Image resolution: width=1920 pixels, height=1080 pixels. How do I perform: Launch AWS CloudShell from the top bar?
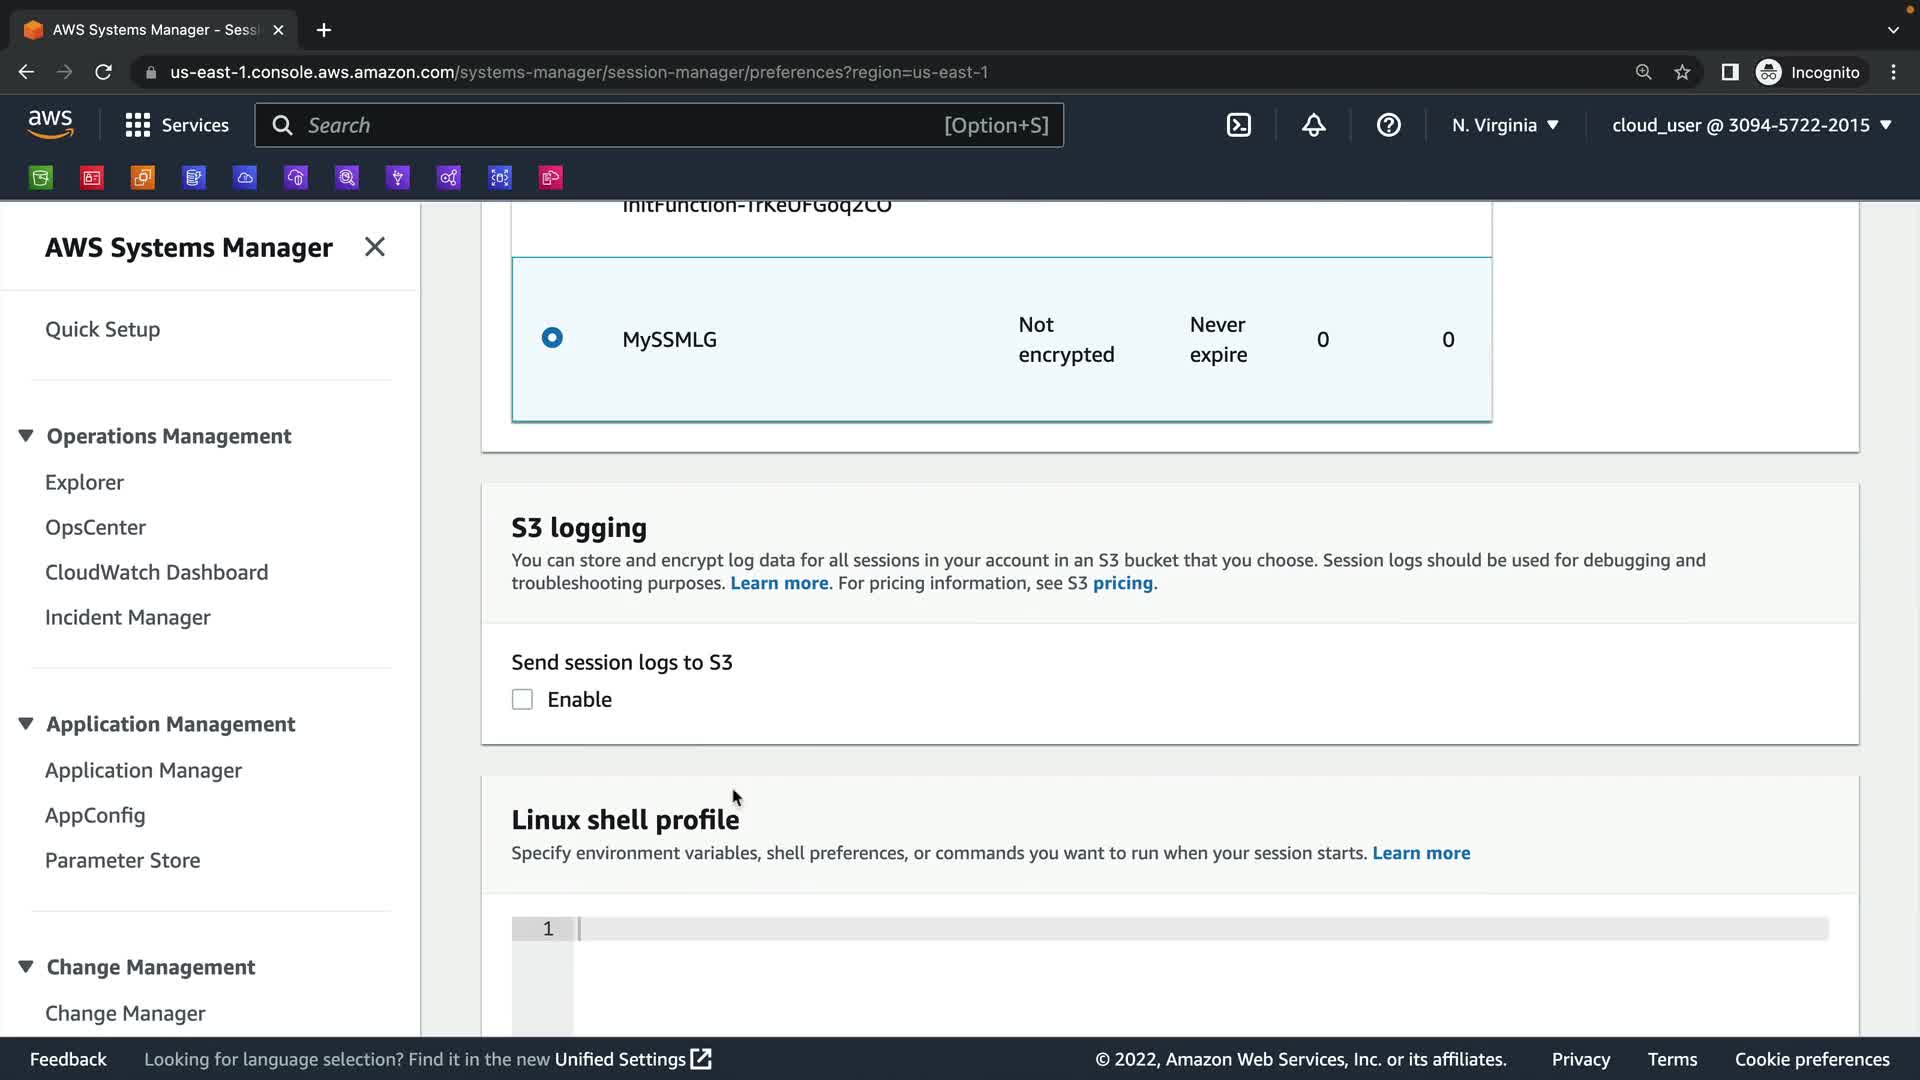[x=1238, y=125]
